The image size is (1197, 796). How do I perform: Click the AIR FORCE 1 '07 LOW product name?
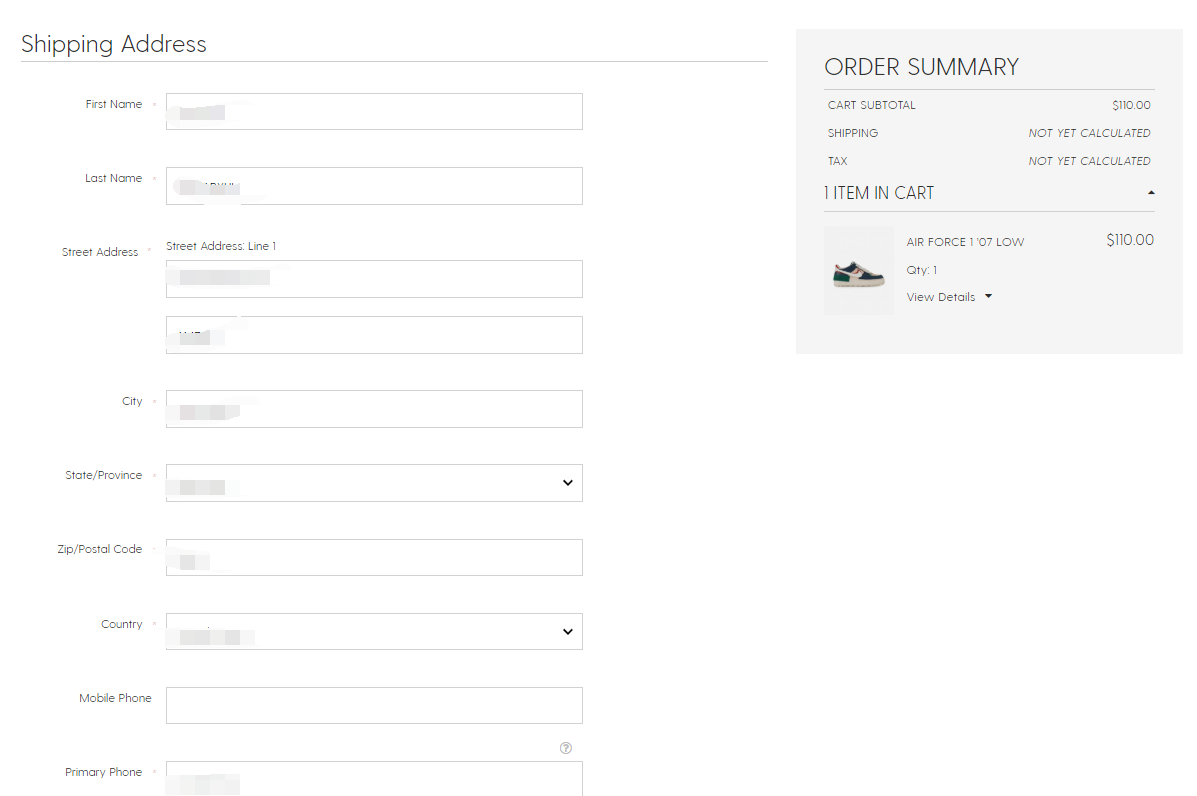tap(965, 242)
